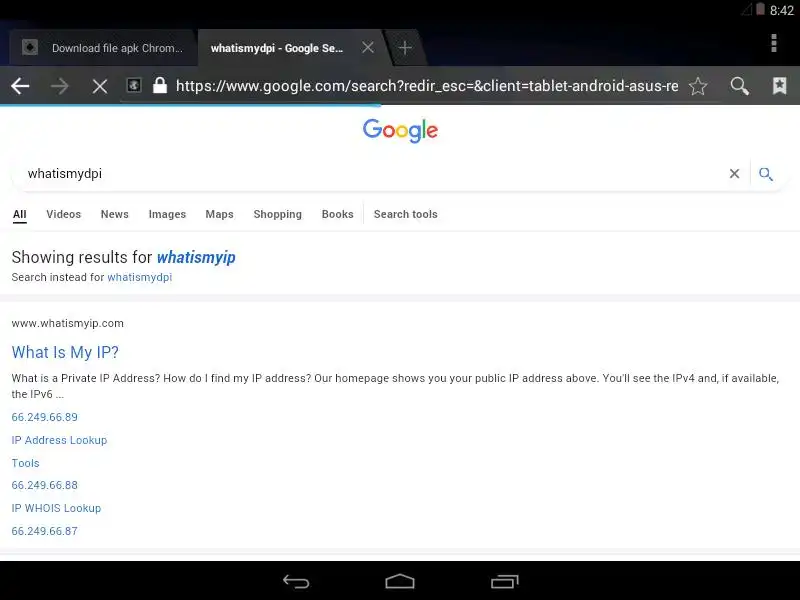This screenshot has height=600, width=800.
Task: Click the corrected whatismyip suggestion link
Action: tap(196, 258)
